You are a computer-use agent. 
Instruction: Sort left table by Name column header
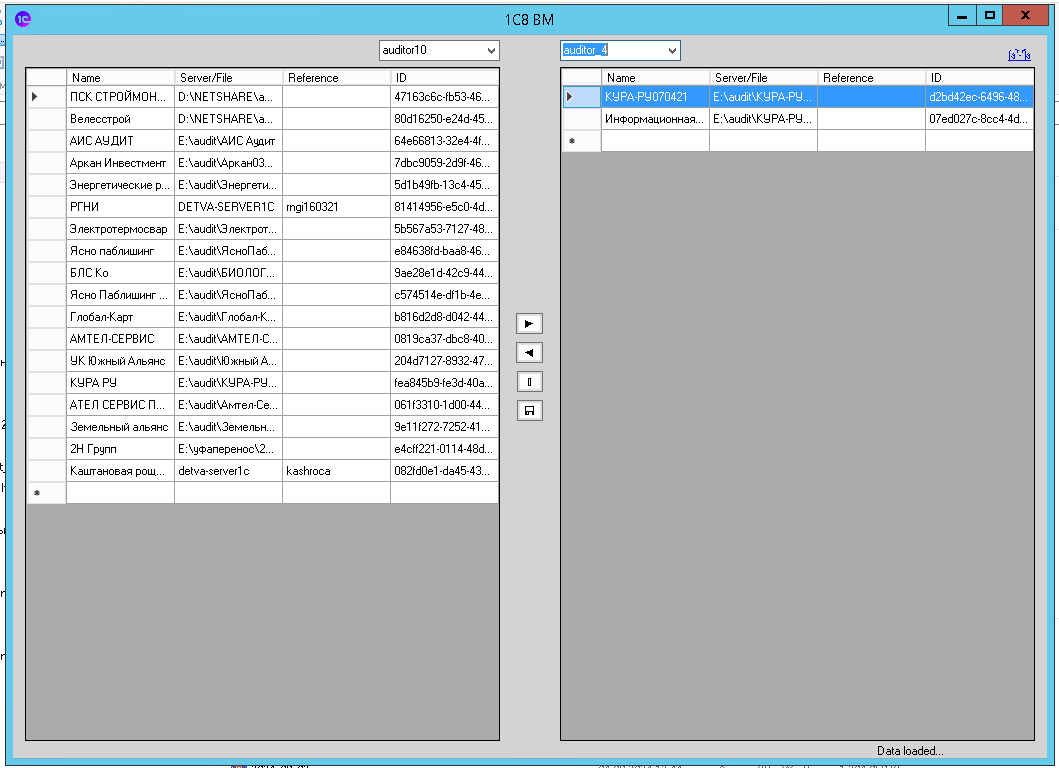[120, 77]
